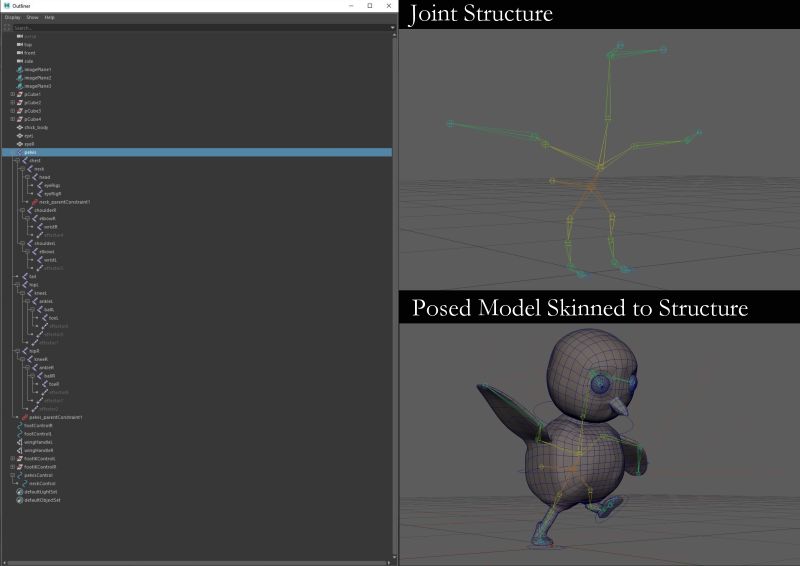Click the eyeR transform icon
Viewport: 800px width, 566px height.
click(x=20, y=144)
